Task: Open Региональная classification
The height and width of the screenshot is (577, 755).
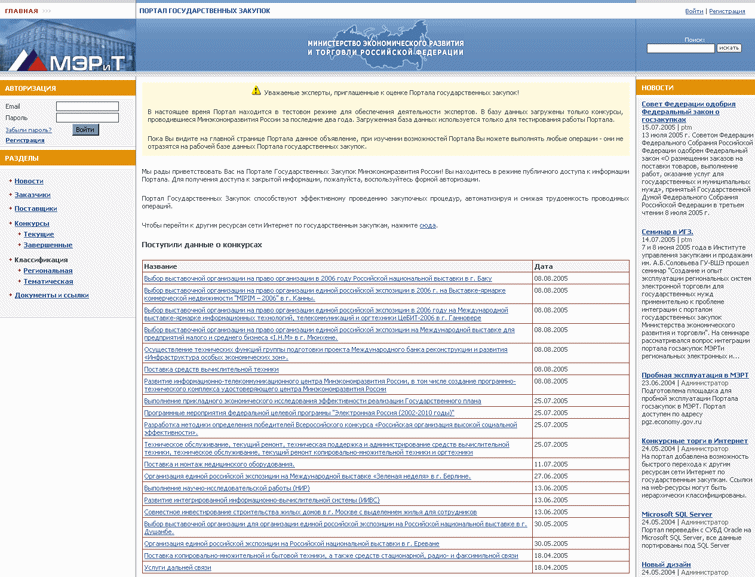Action: tap(48, 270)
